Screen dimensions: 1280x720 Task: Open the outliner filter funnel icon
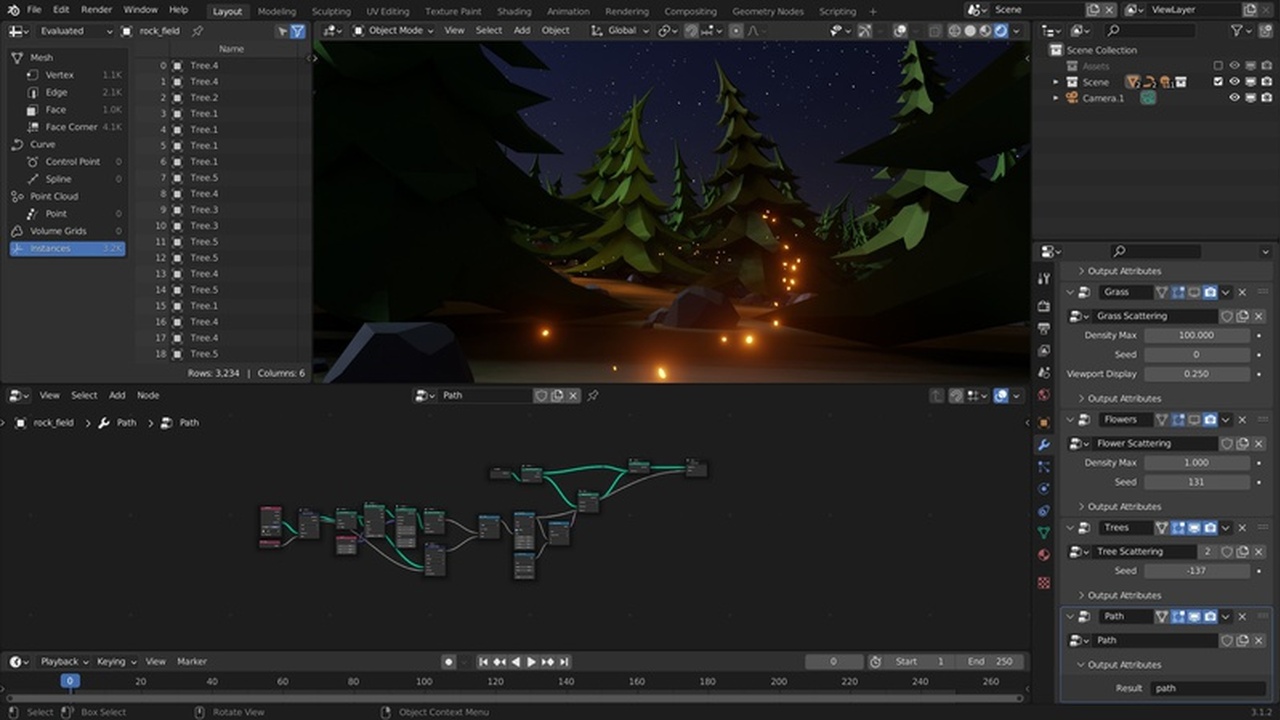point(1236,31)
